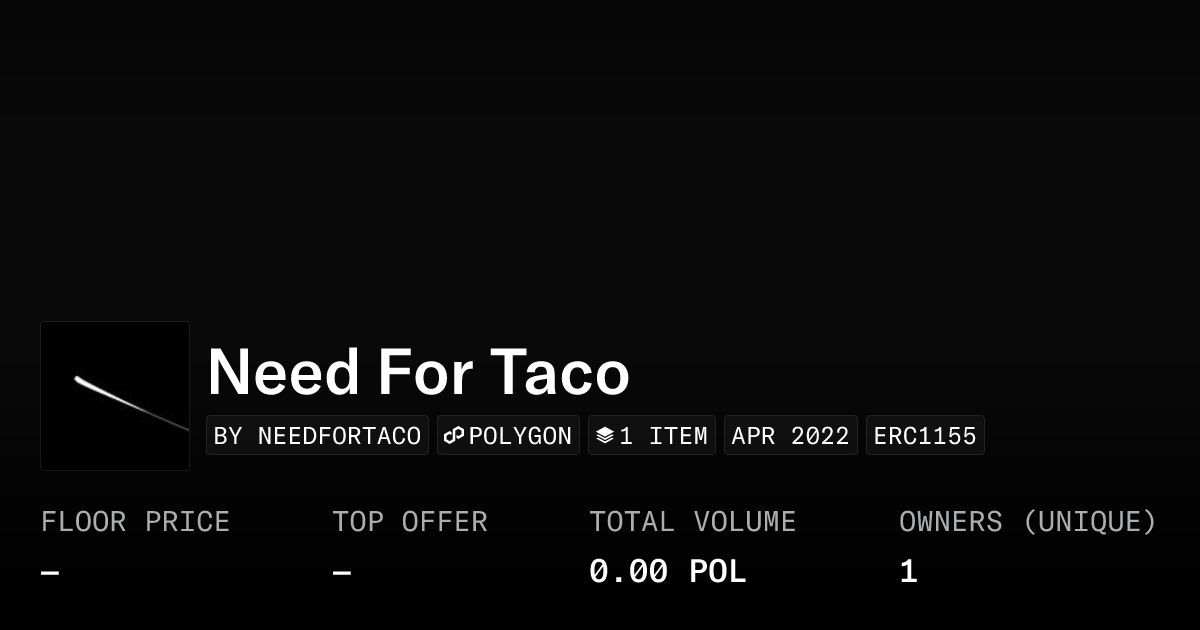Screen dimensions: 1200x630
Task: Click the owners count value 1
Action: point(908,572)
